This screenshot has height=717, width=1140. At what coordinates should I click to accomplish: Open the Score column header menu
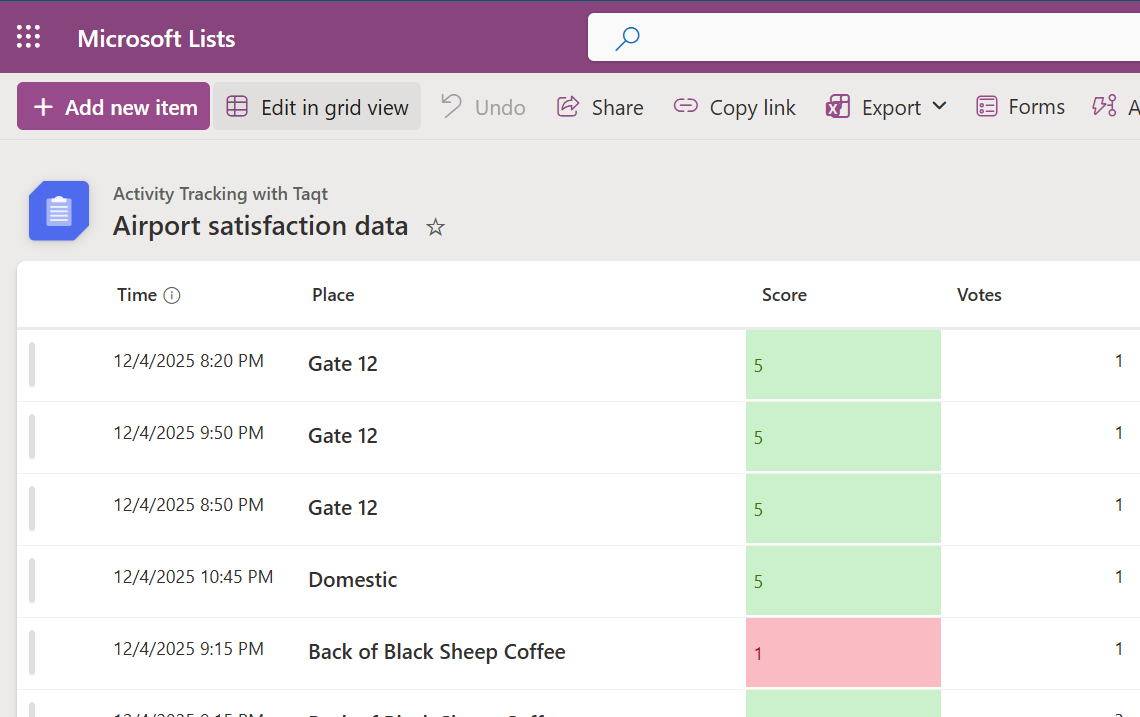pos(784,294)
